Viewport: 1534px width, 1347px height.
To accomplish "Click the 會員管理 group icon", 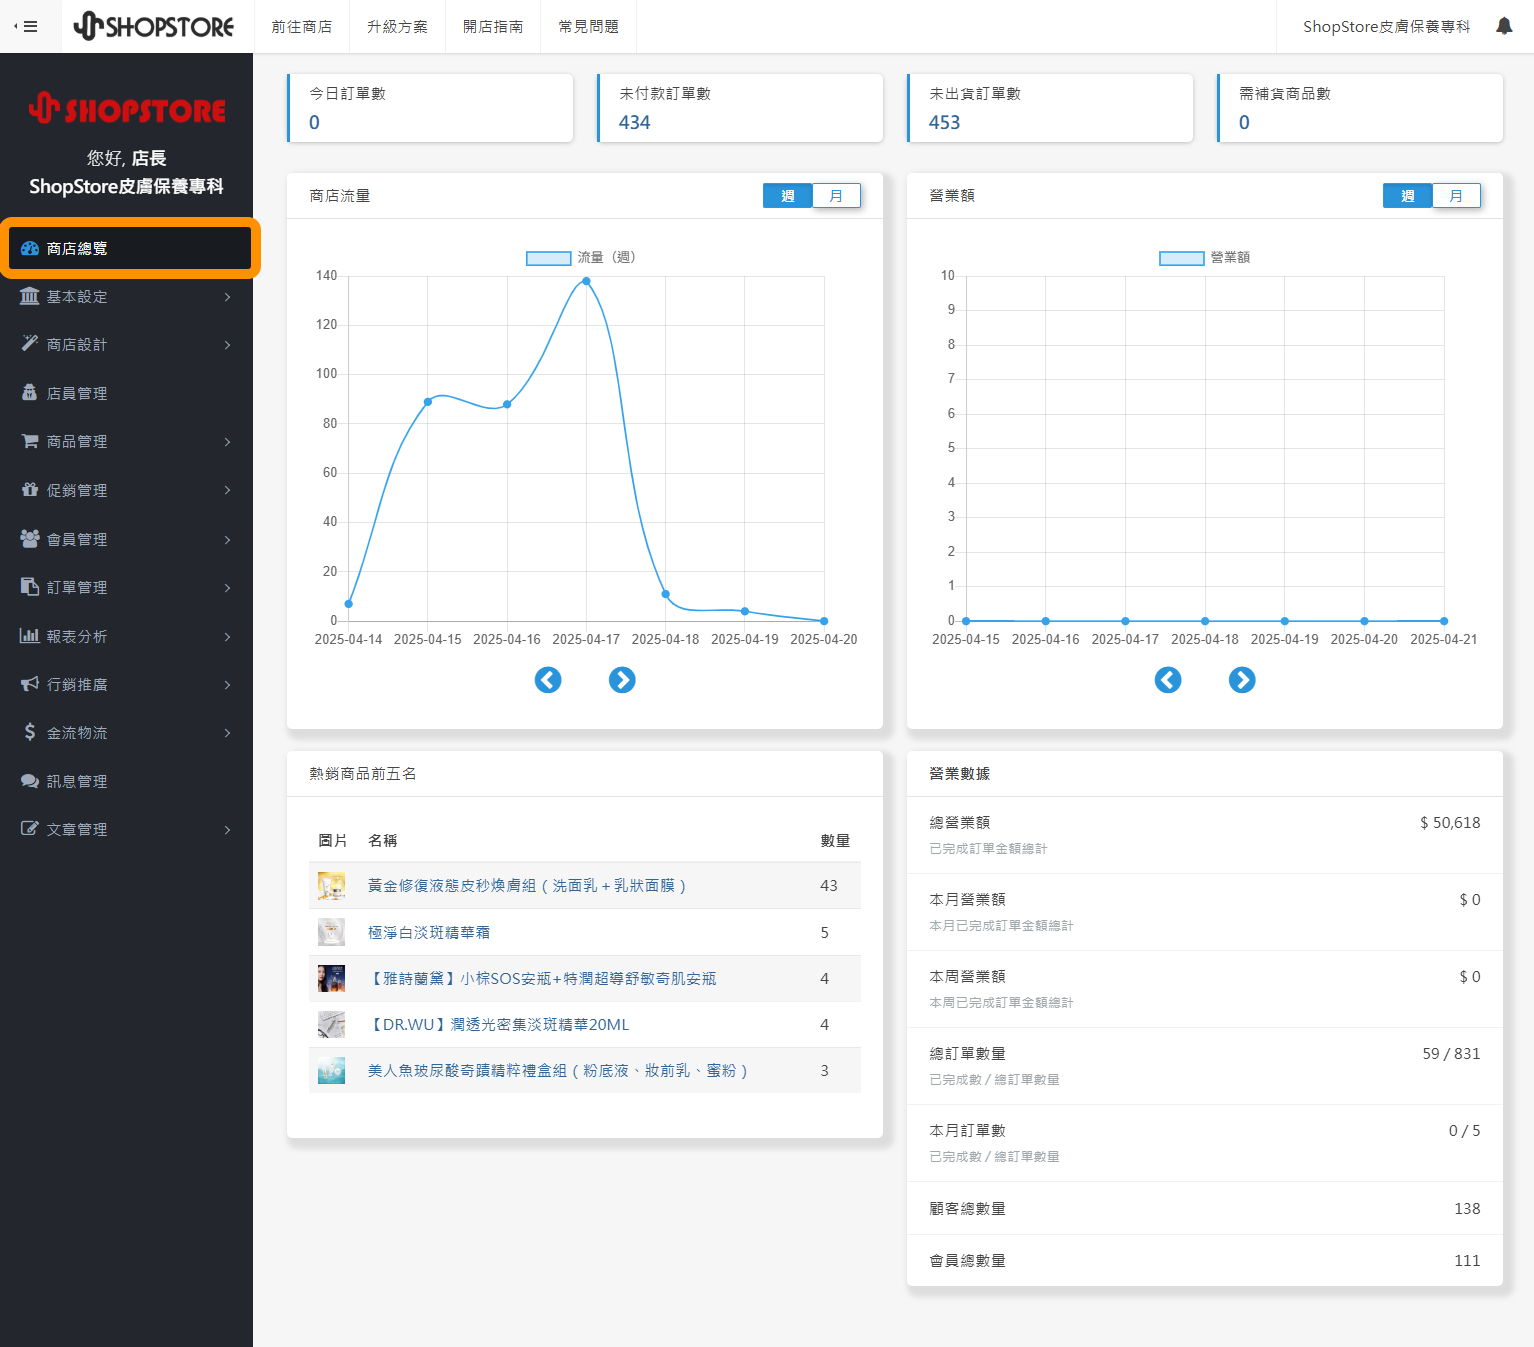I will [x=30, y=538].
